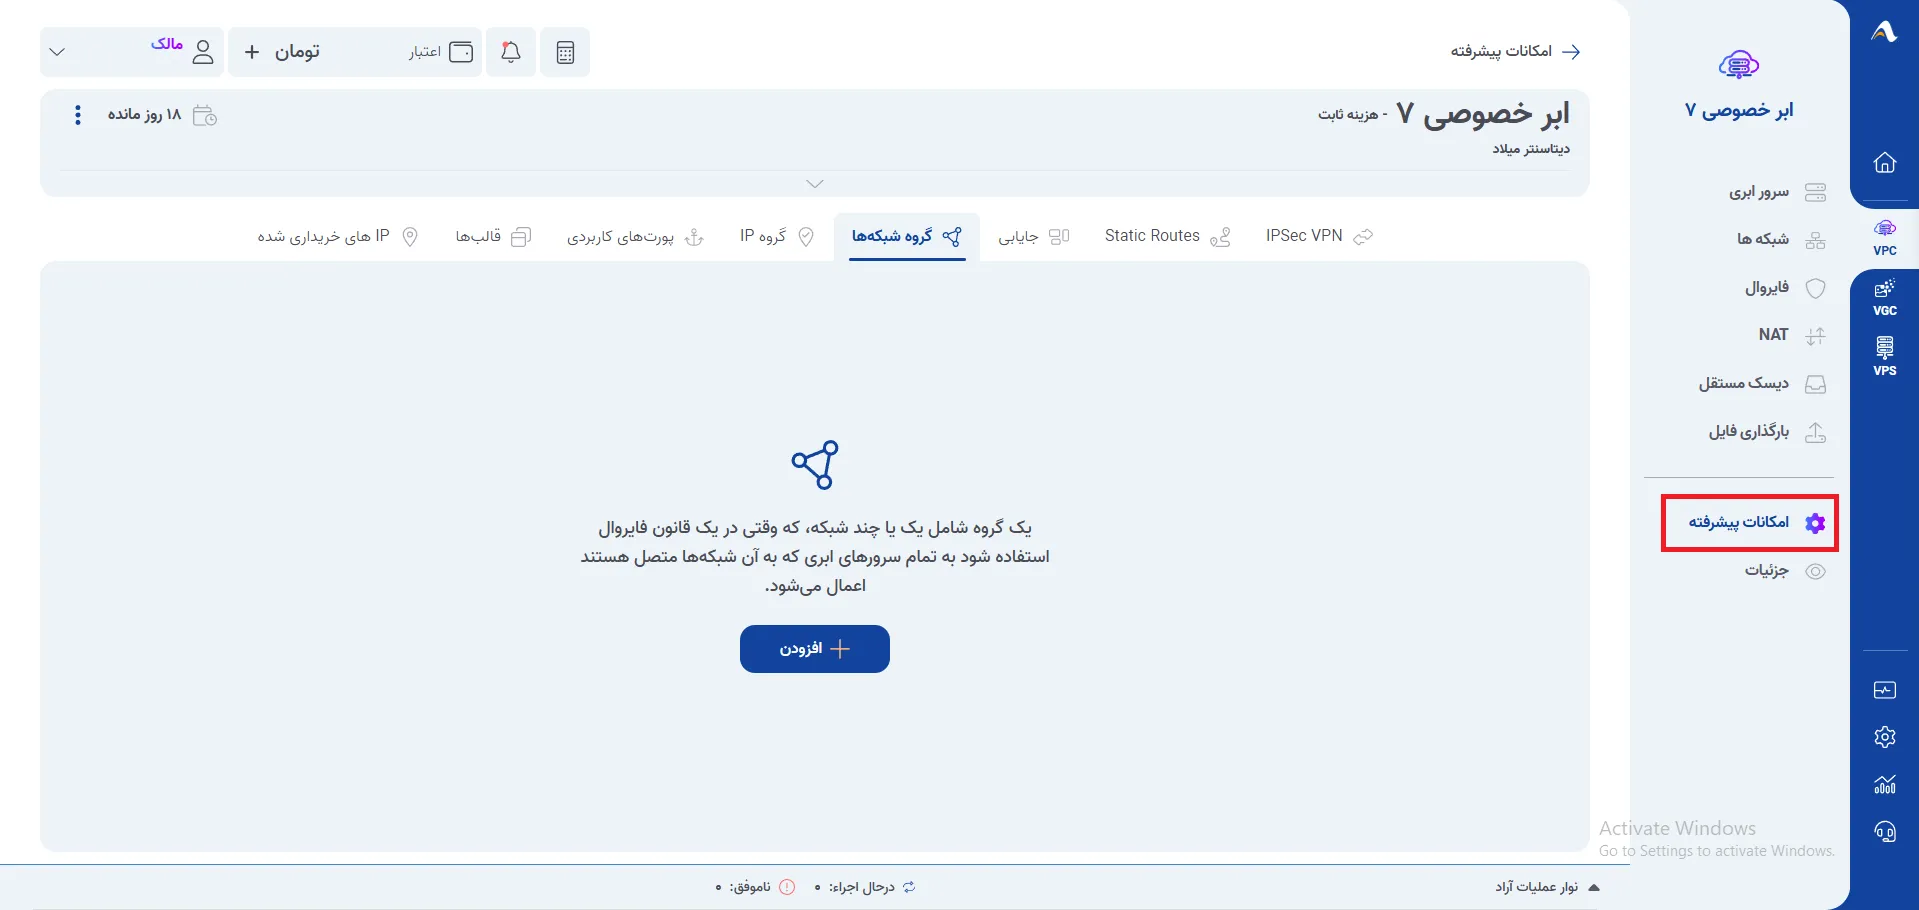The height and width of the screenshot is (910, 1919).
Task: Click the افزودن add button
Action: 815,649
